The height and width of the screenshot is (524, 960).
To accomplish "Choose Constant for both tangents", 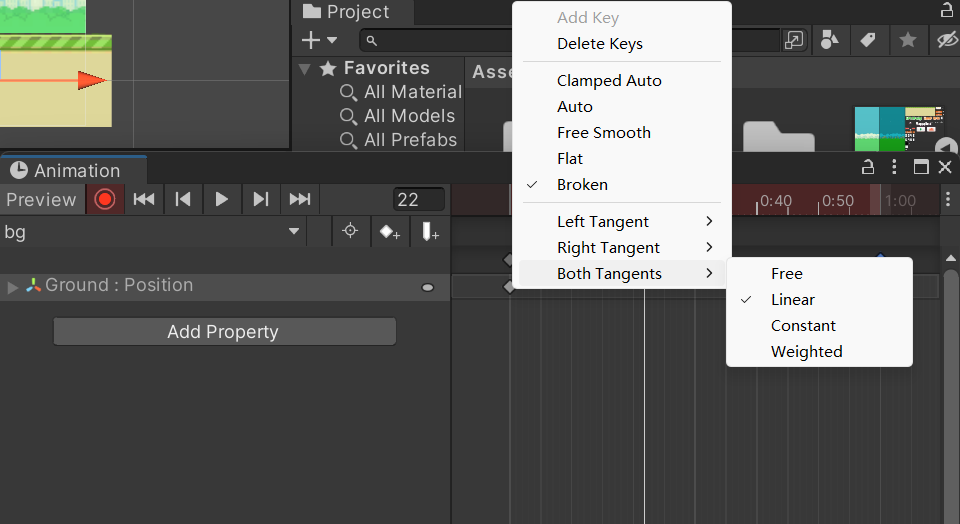I will point(803,326).
